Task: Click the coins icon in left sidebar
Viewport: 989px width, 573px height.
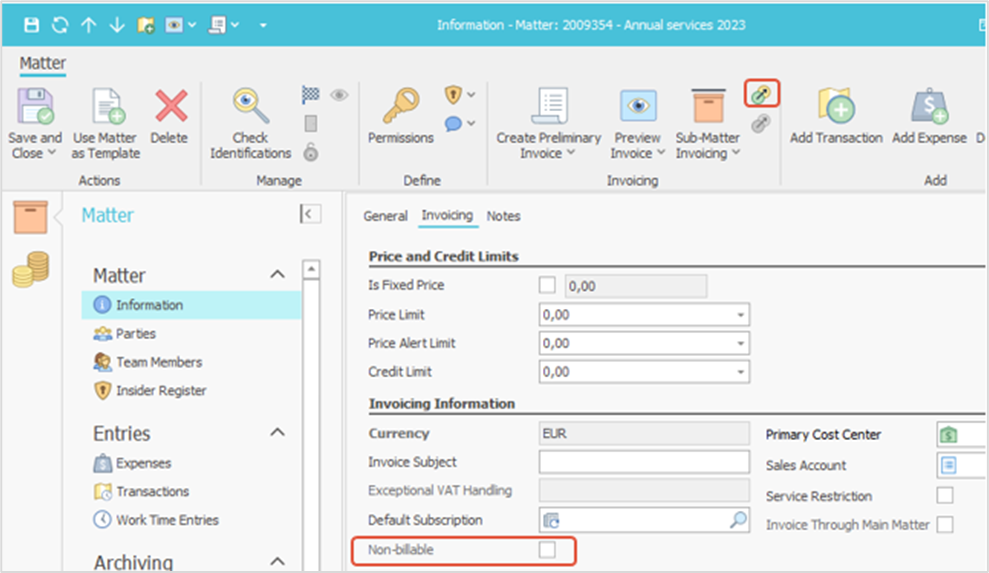Action: coord(30,269)
